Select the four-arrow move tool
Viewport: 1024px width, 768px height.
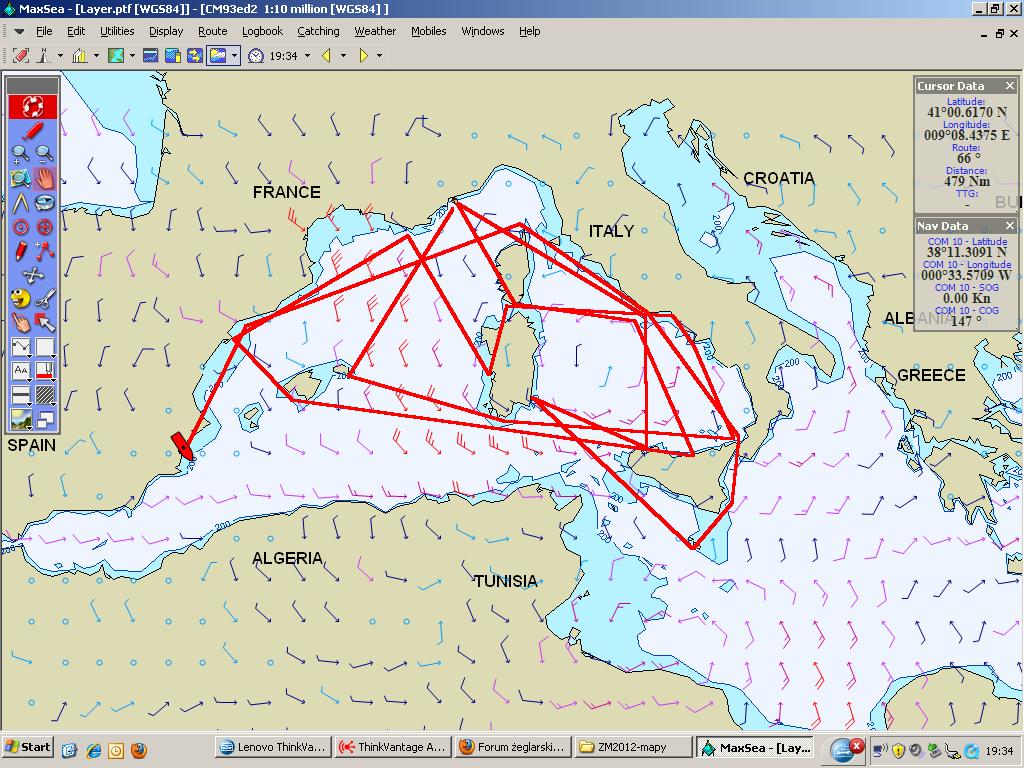pyautogui.click(x=33, y=275)
